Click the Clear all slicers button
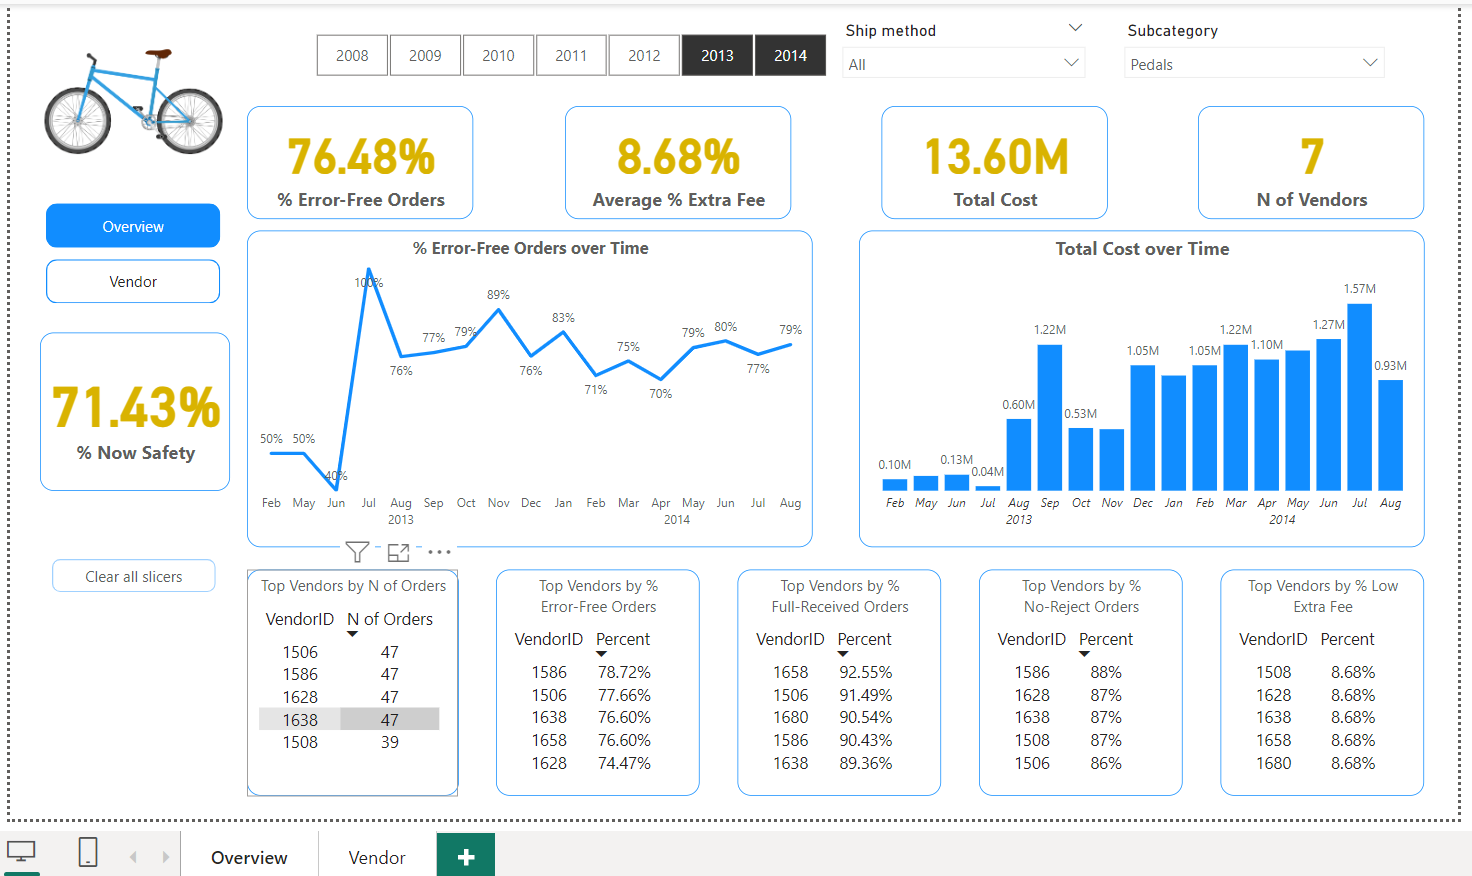This screenshot has height=876, width=1472. click(134, 576)
